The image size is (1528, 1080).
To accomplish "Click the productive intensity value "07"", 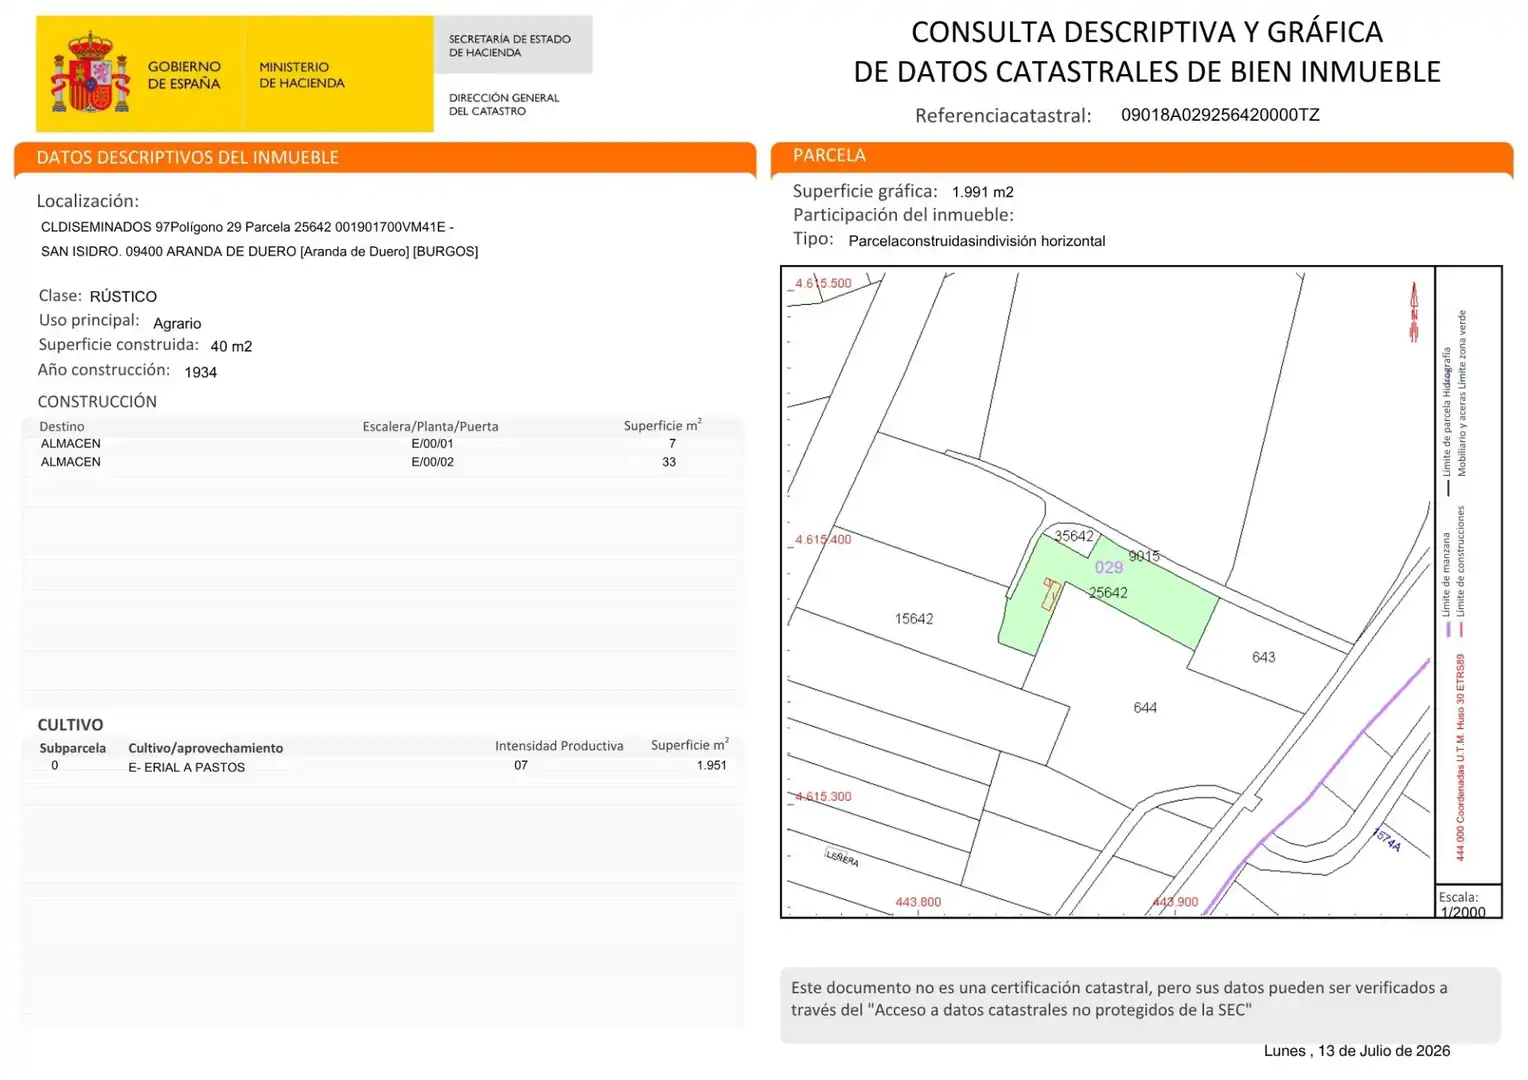I will click(x=521, y=765).
